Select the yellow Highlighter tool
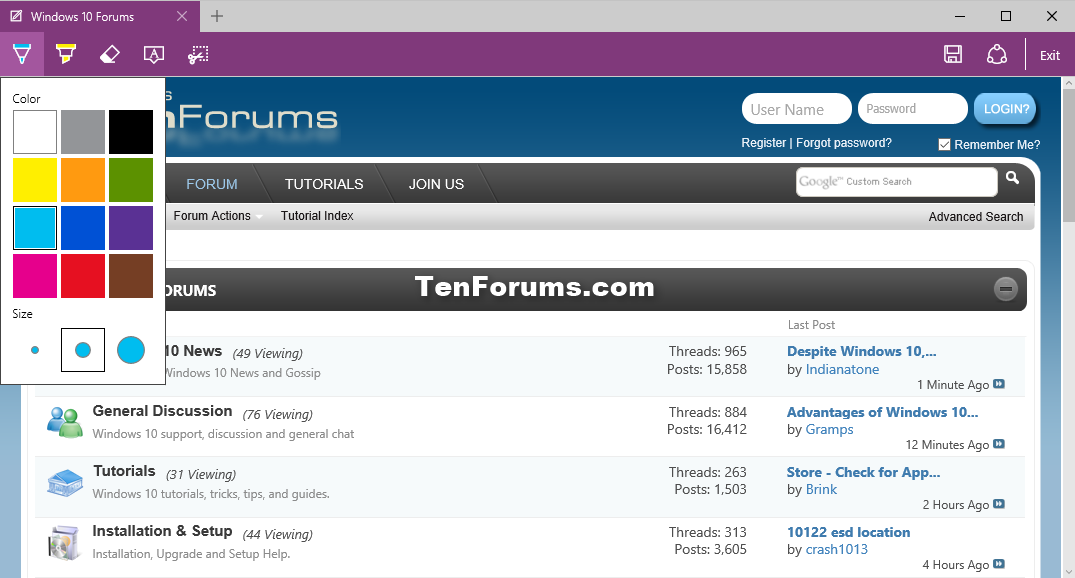 click(x=66, y=54)
